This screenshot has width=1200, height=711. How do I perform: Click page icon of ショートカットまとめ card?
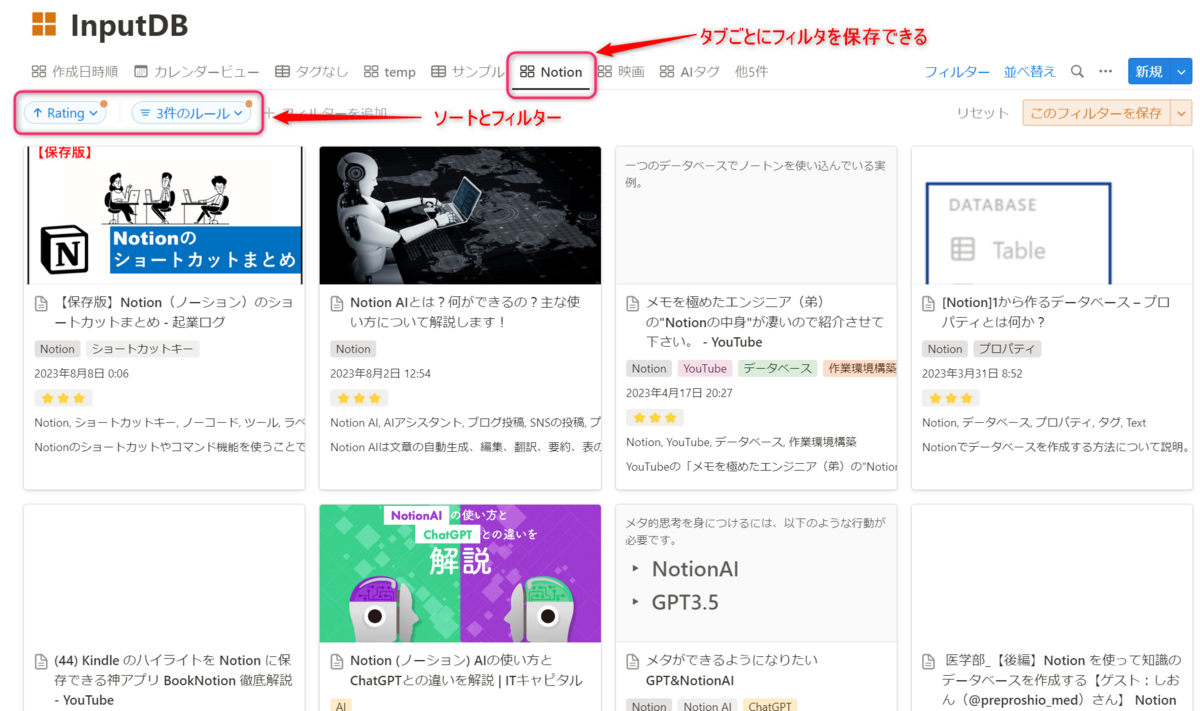41,304
